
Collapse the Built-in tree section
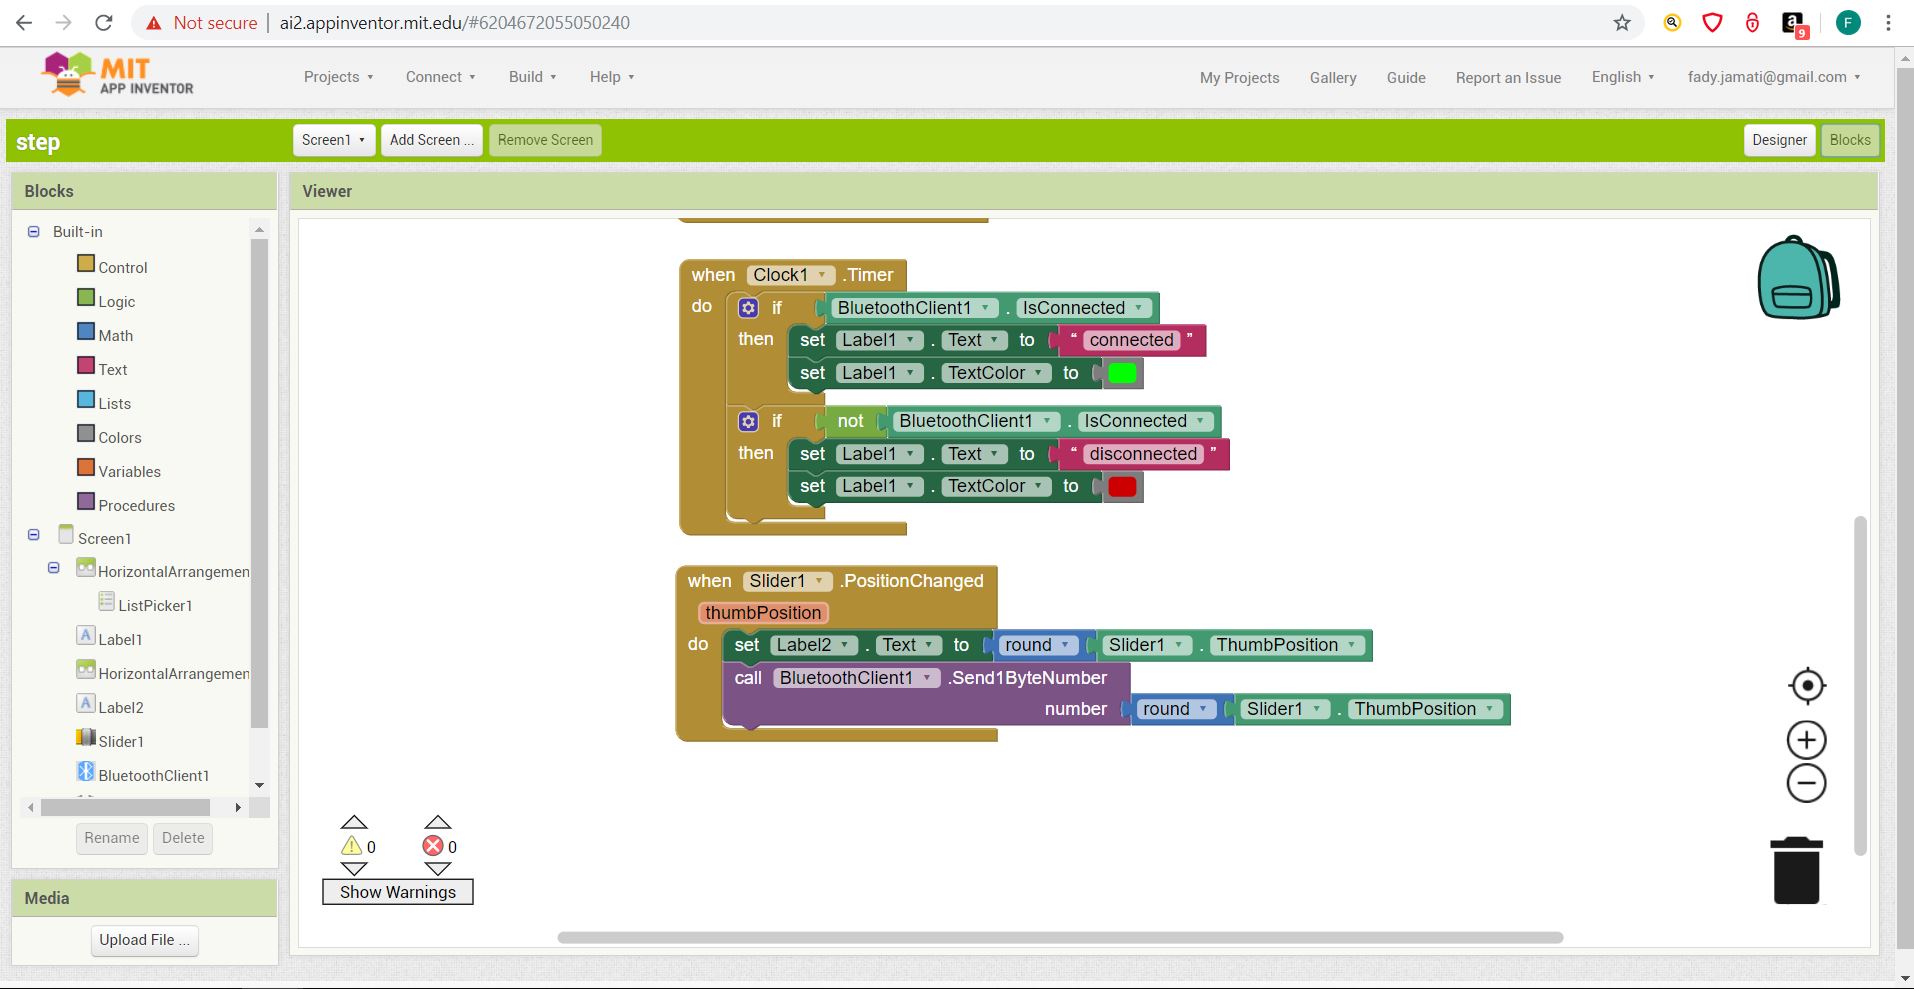pos(33,231)
